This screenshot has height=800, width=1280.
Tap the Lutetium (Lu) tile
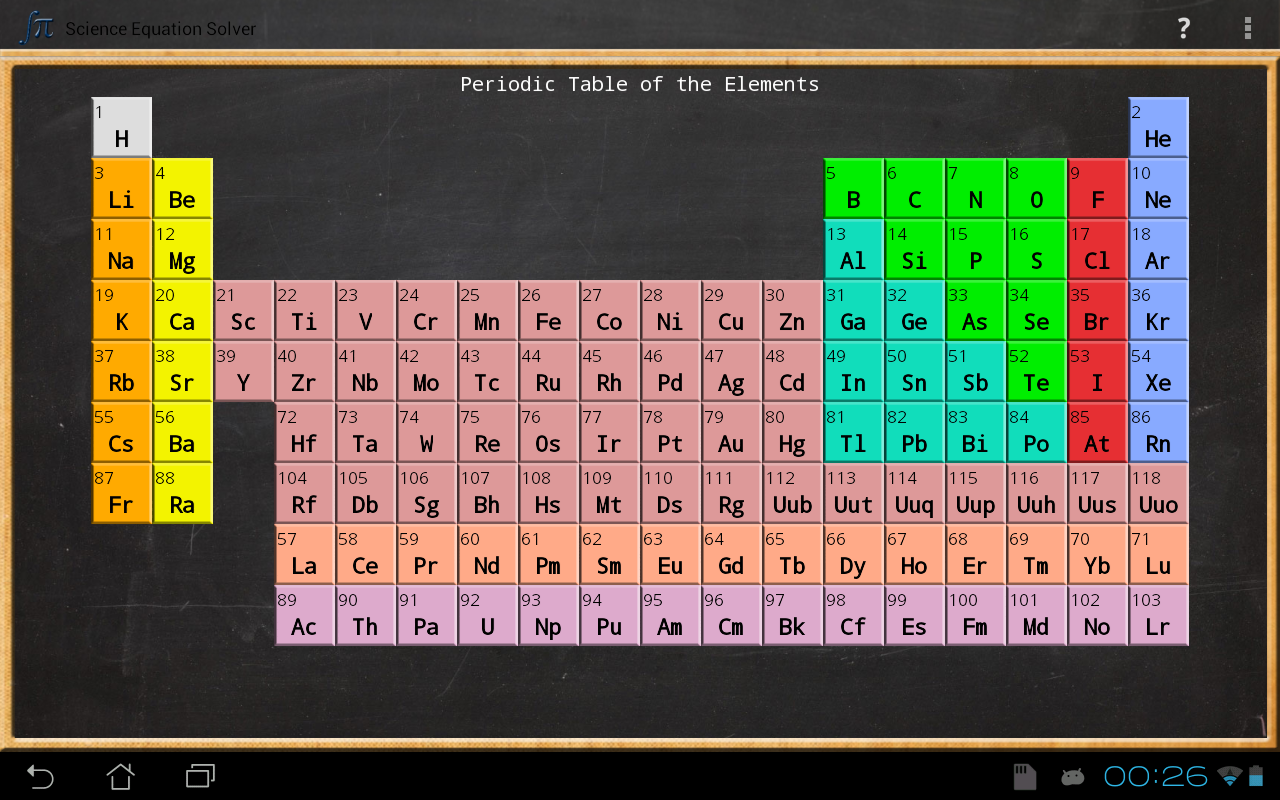[1159, 554]
